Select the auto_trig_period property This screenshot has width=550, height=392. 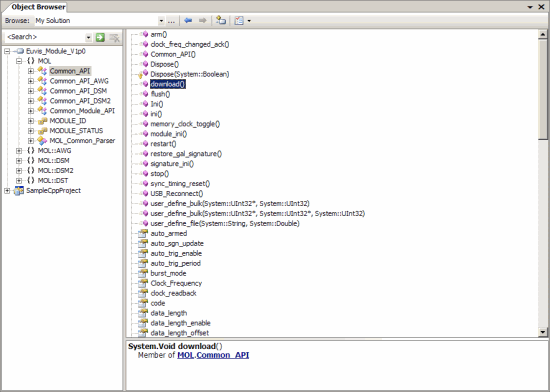click(176, 263)
